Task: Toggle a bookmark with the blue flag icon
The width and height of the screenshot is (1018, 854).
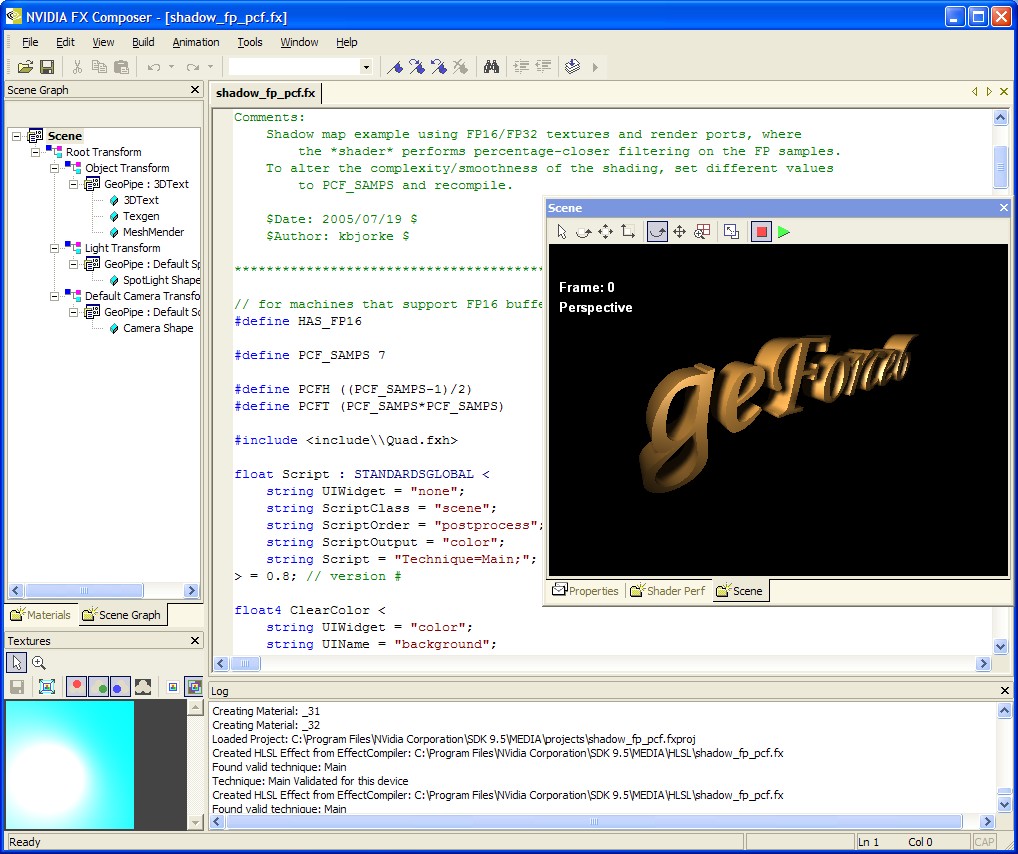Action: tap(395, 67)
